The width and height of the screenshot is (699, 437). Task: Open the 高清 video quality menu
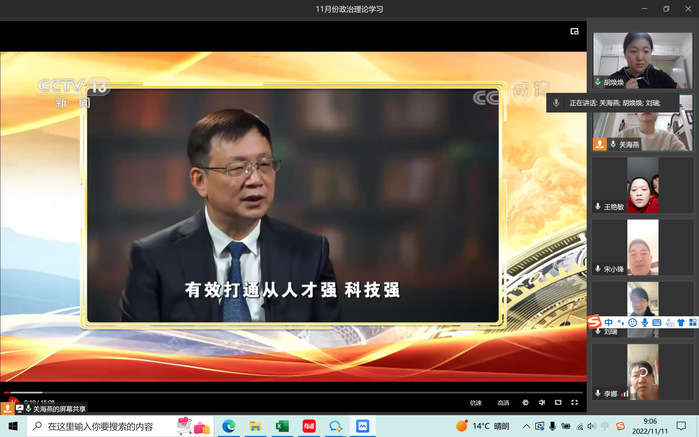(x=503, y=402)
